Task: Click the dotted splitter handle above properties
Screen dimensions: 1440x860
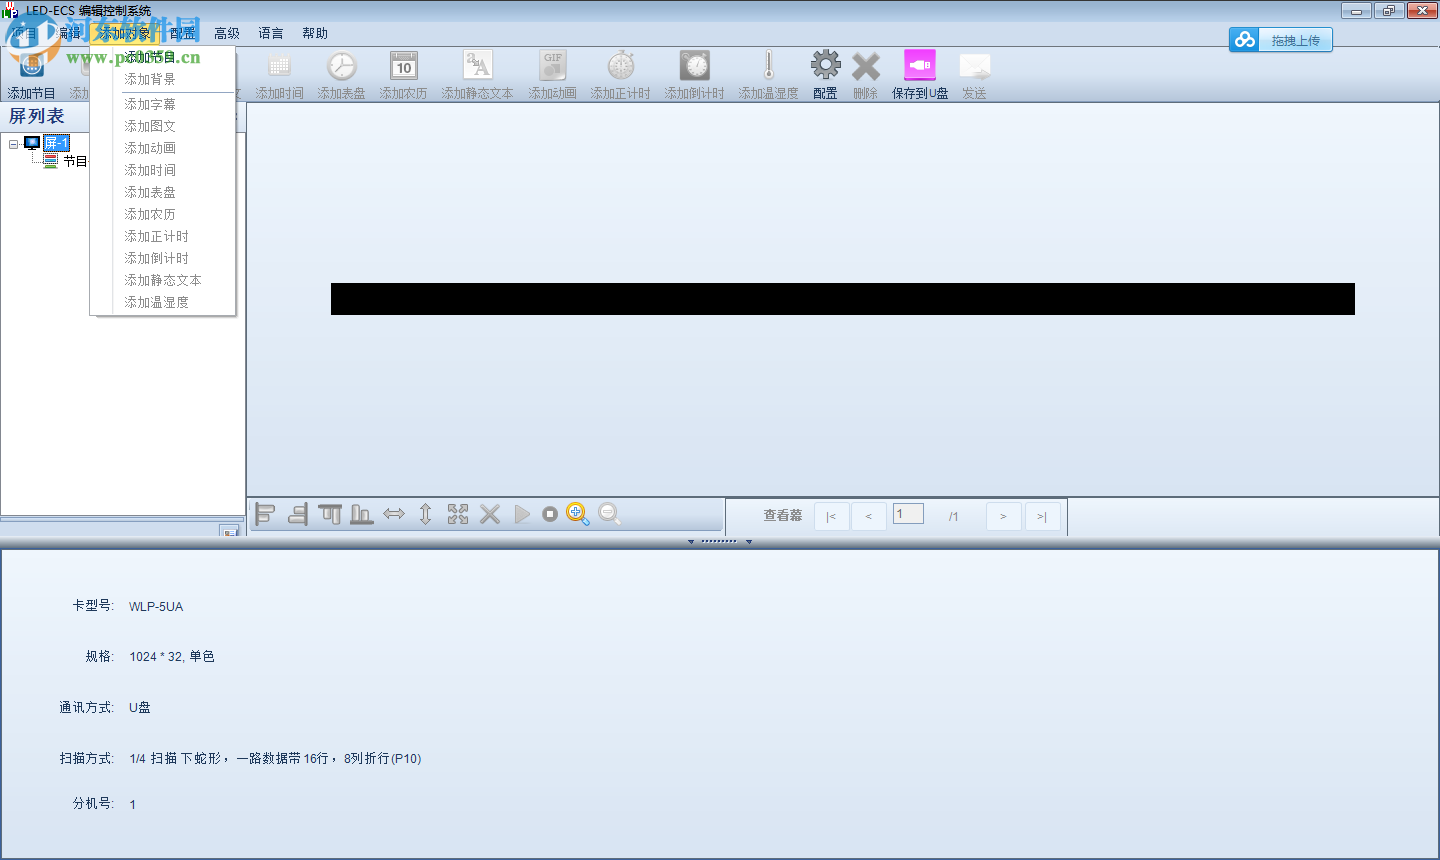Action: [x=719, y=541]
